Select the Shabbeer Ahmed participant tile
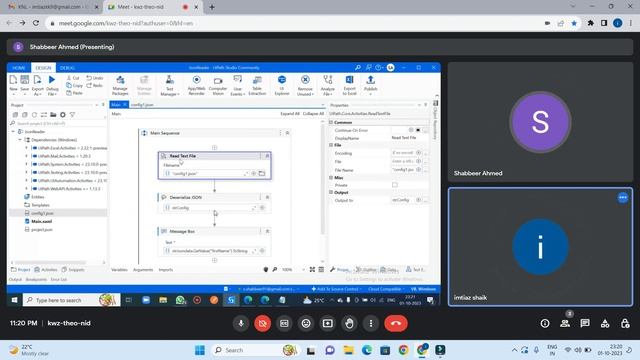 tap(540, 122)
